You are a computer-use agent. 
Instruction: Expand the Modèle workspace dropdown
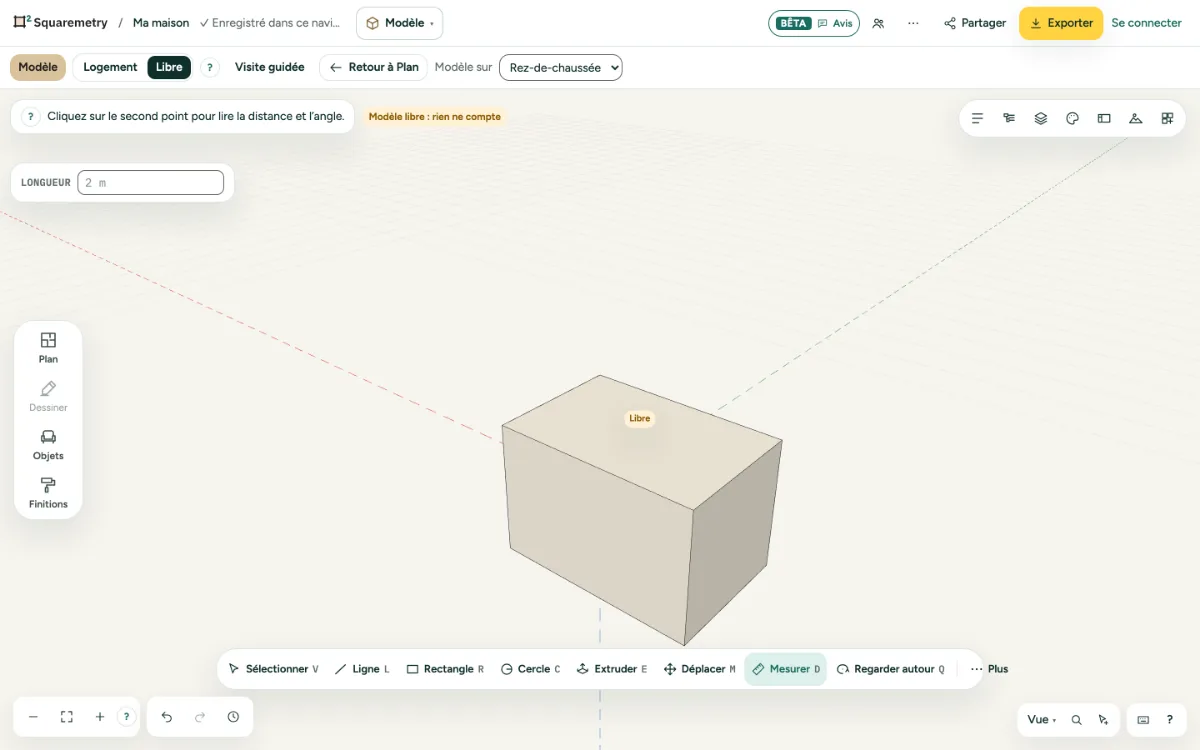(x=399, y=23)
